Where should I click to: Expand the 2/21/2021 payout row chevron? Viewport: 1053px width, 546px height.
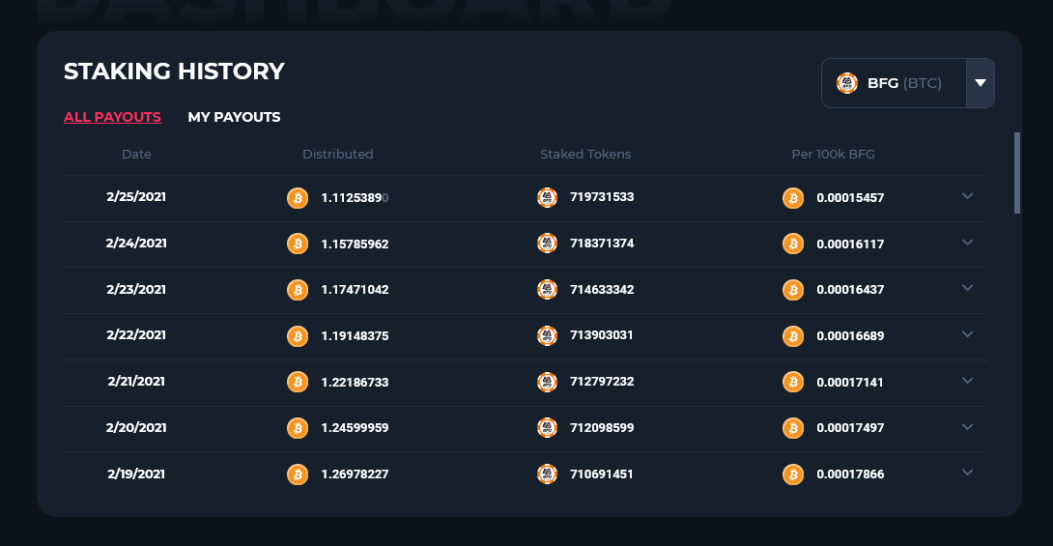coord(968,381)
